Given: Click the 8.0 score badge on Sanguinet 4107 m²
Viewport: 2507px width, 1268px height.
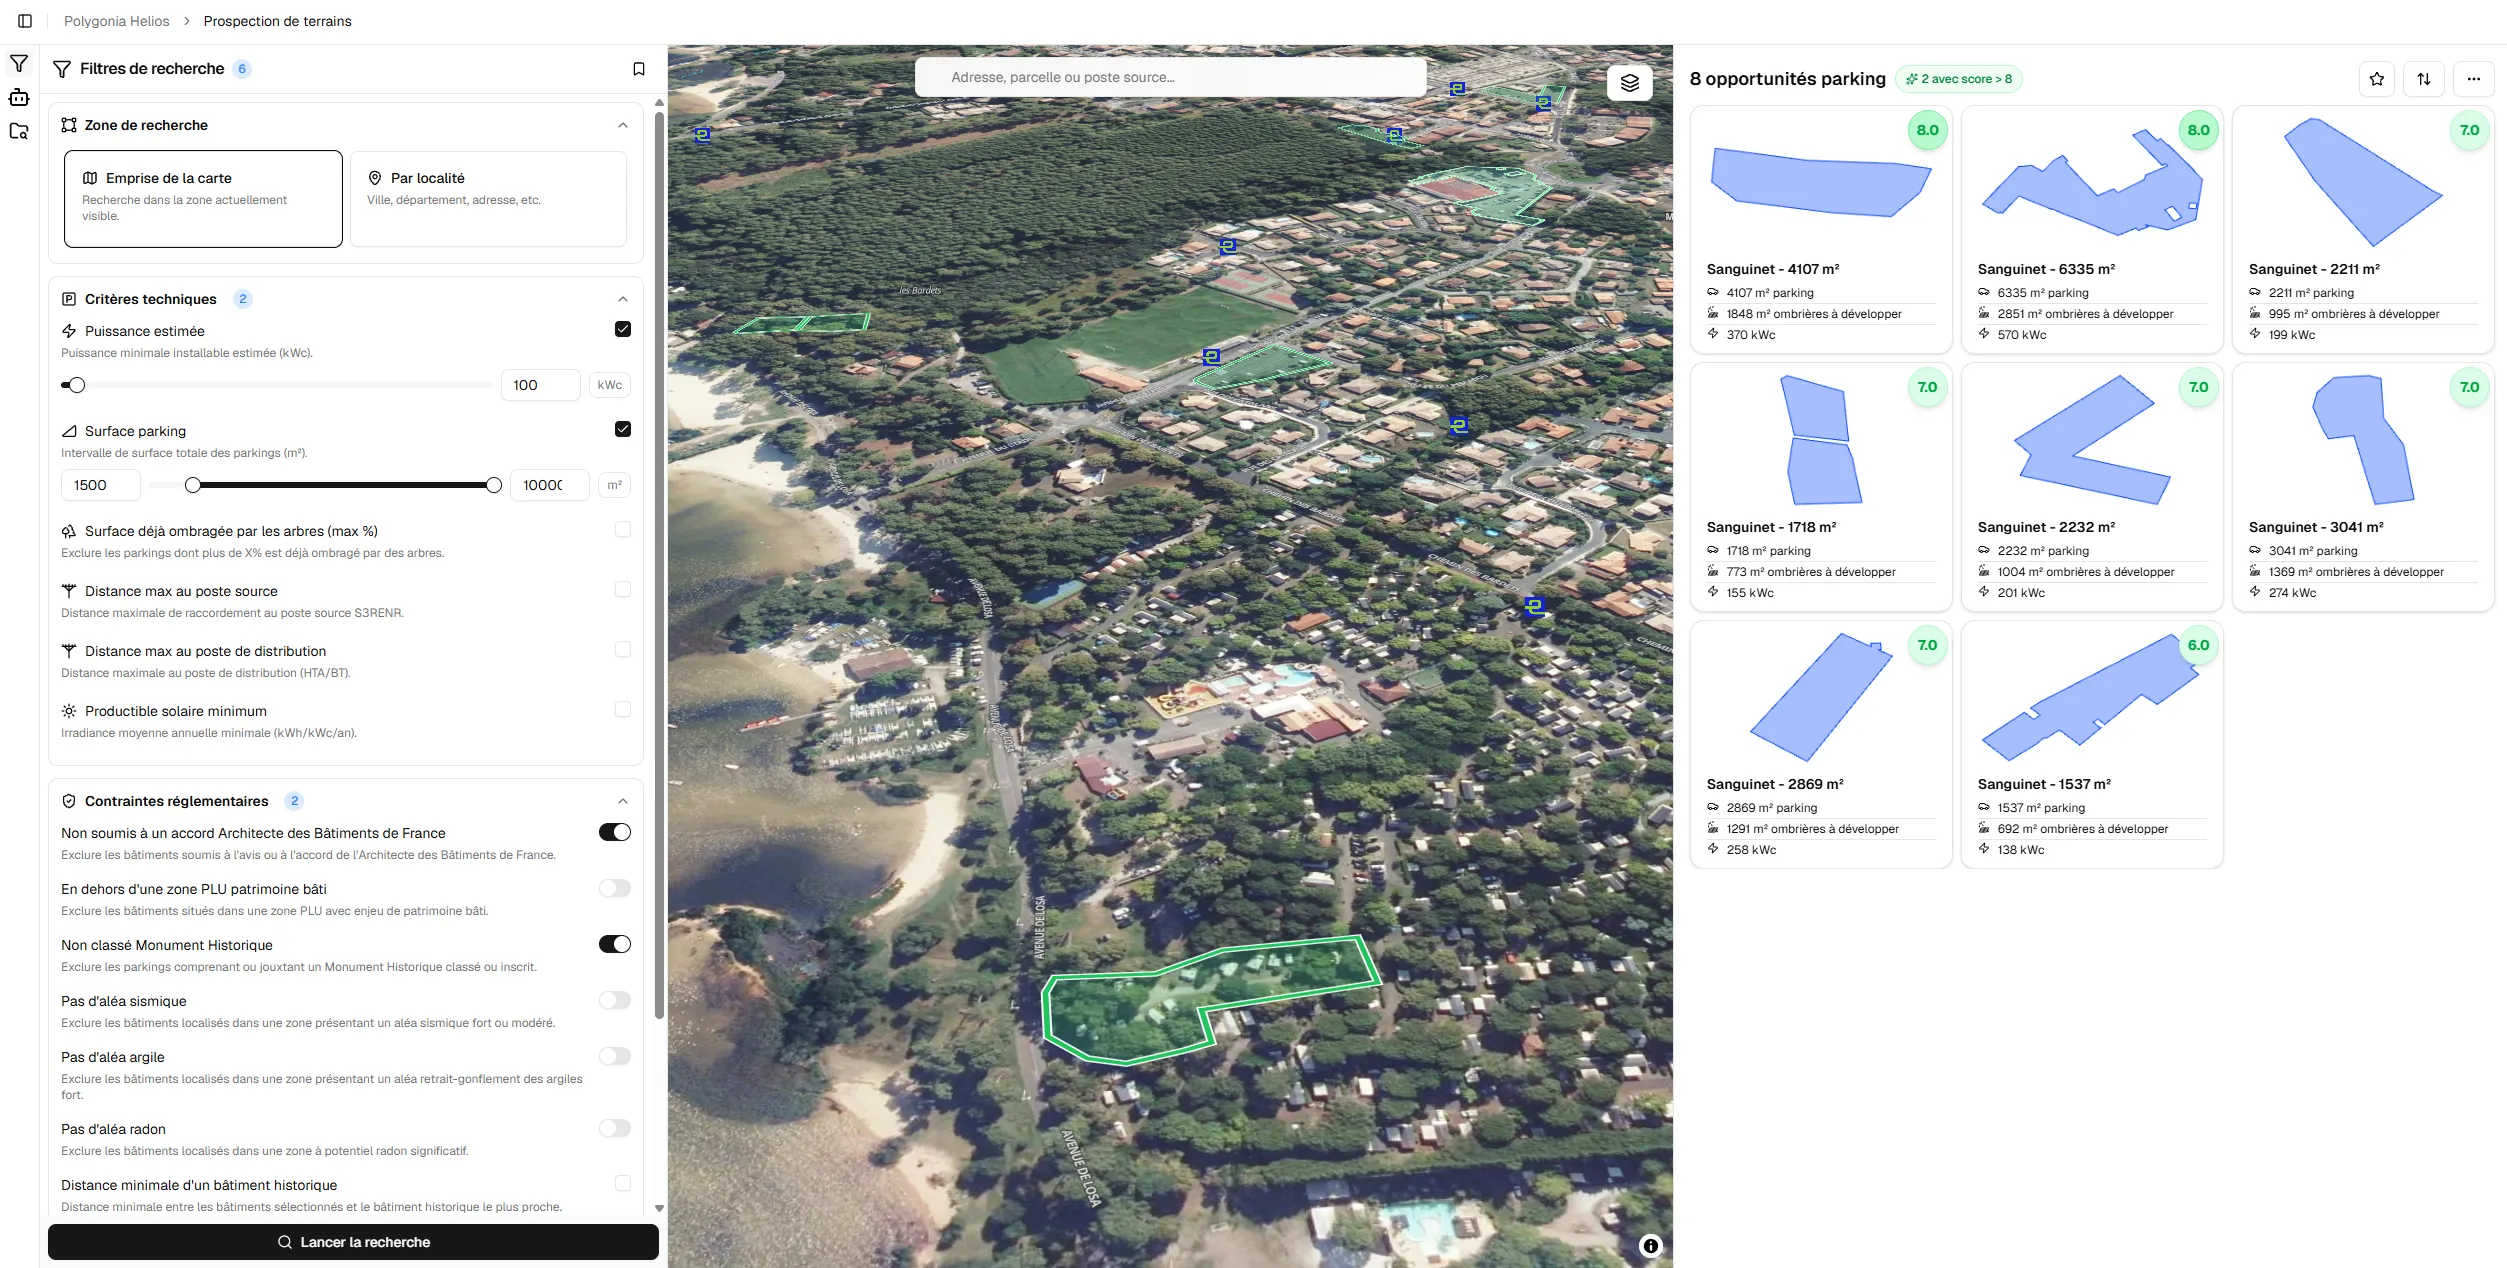Looking at the screenshot, I should [x=1927, y=130].
